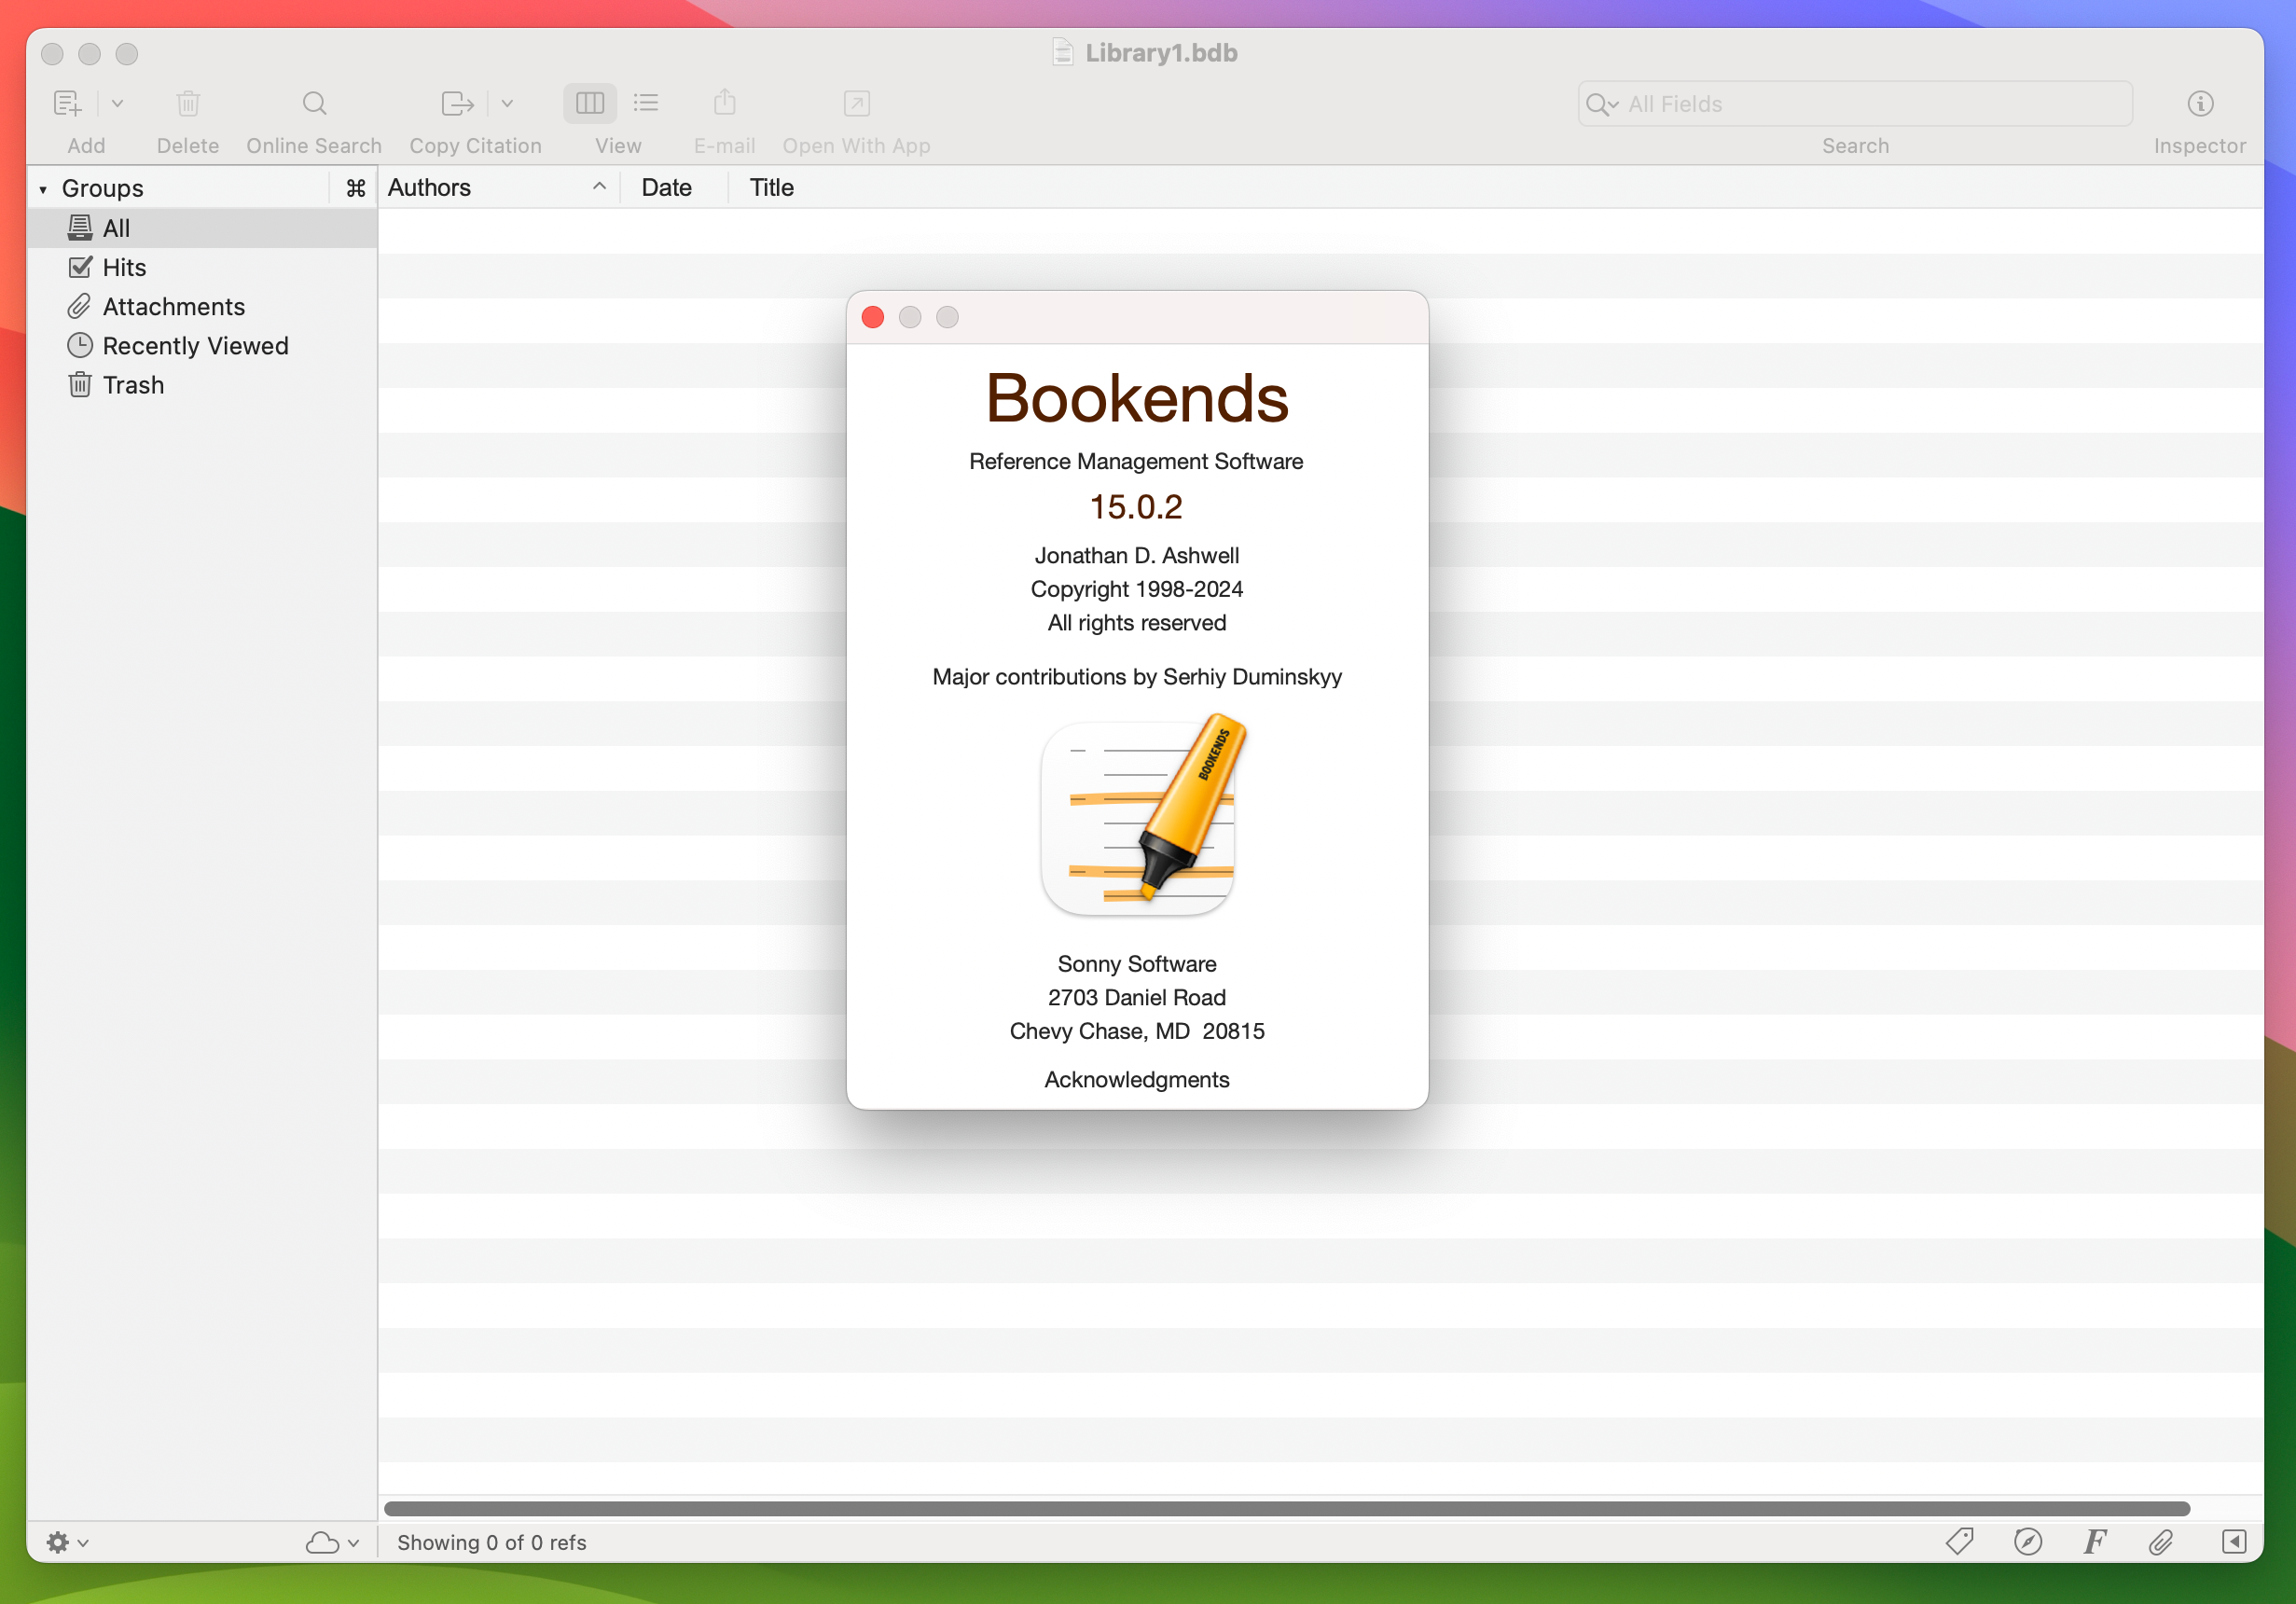
Task: Click the Acknowledgments link
Action: (x=1134, y=1081)
